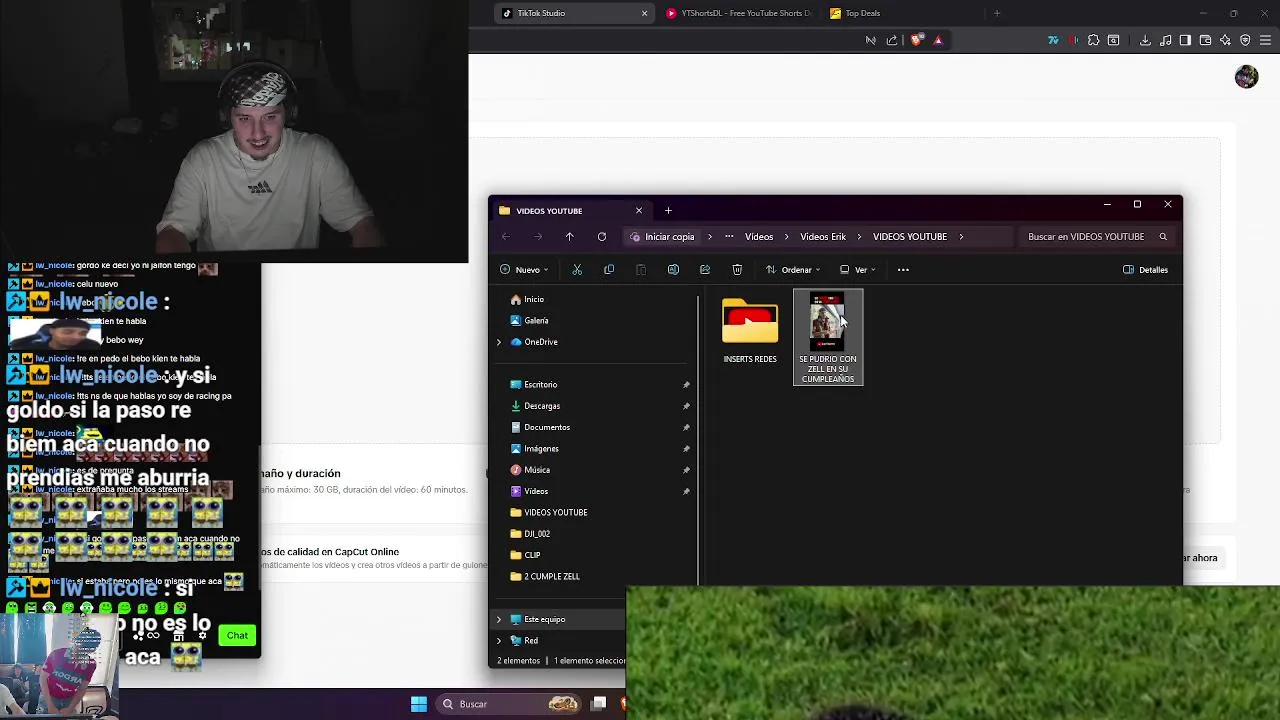Open Documentos in the navigation pane
The height and width of the screenshot is (720, 1280).
point(547,427)
